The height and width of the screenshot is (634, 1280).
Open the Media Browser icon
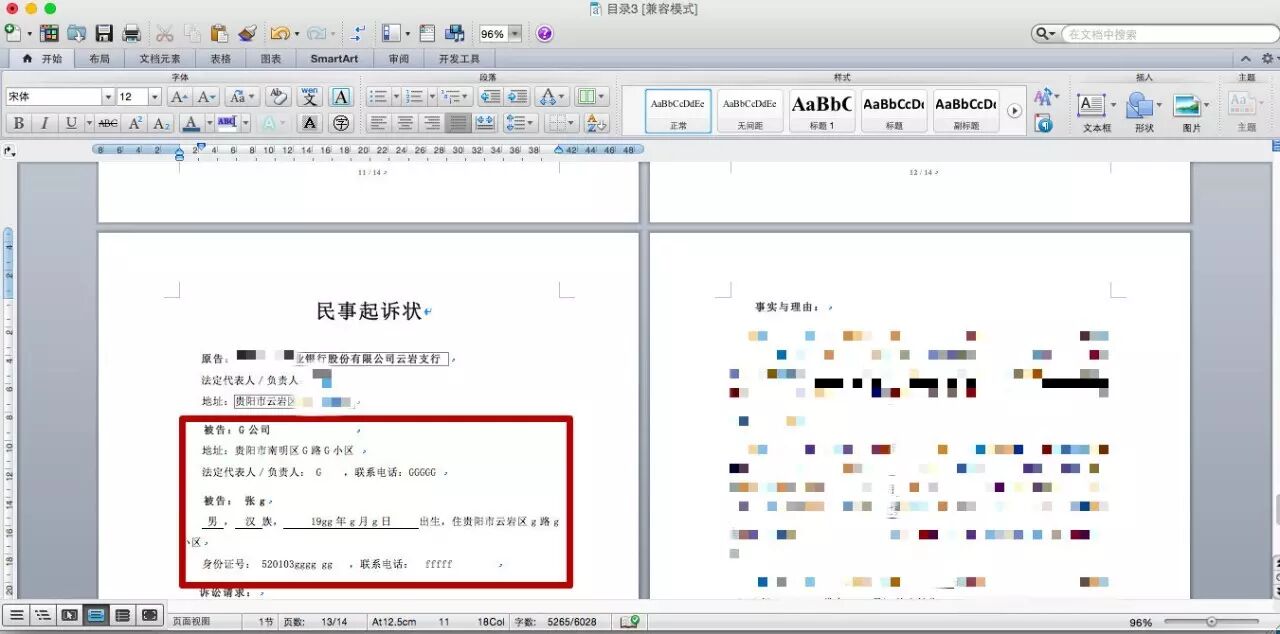pos(455,33)
